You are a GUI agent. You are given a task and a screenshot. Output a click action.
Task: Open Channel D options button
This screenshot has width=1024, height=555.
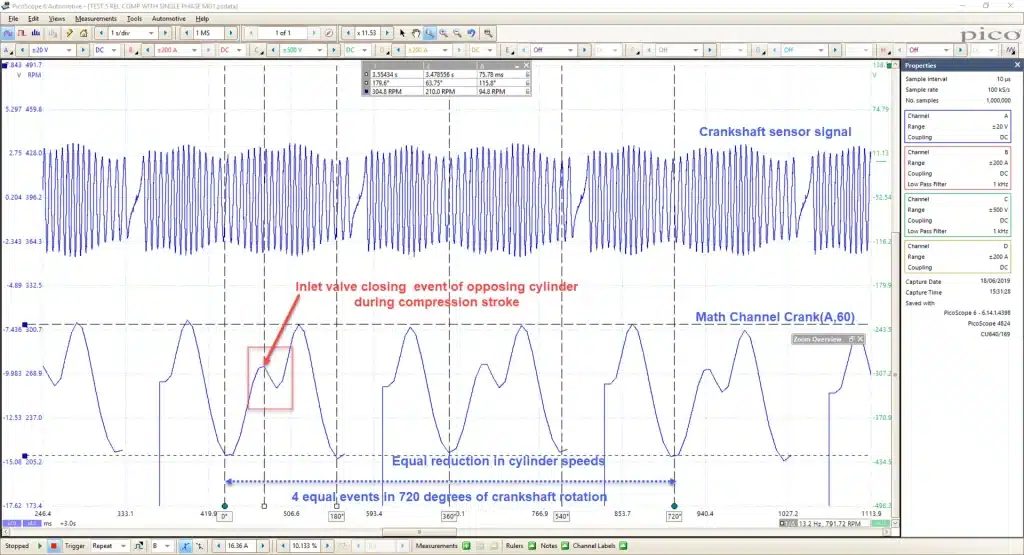point(383,50)
